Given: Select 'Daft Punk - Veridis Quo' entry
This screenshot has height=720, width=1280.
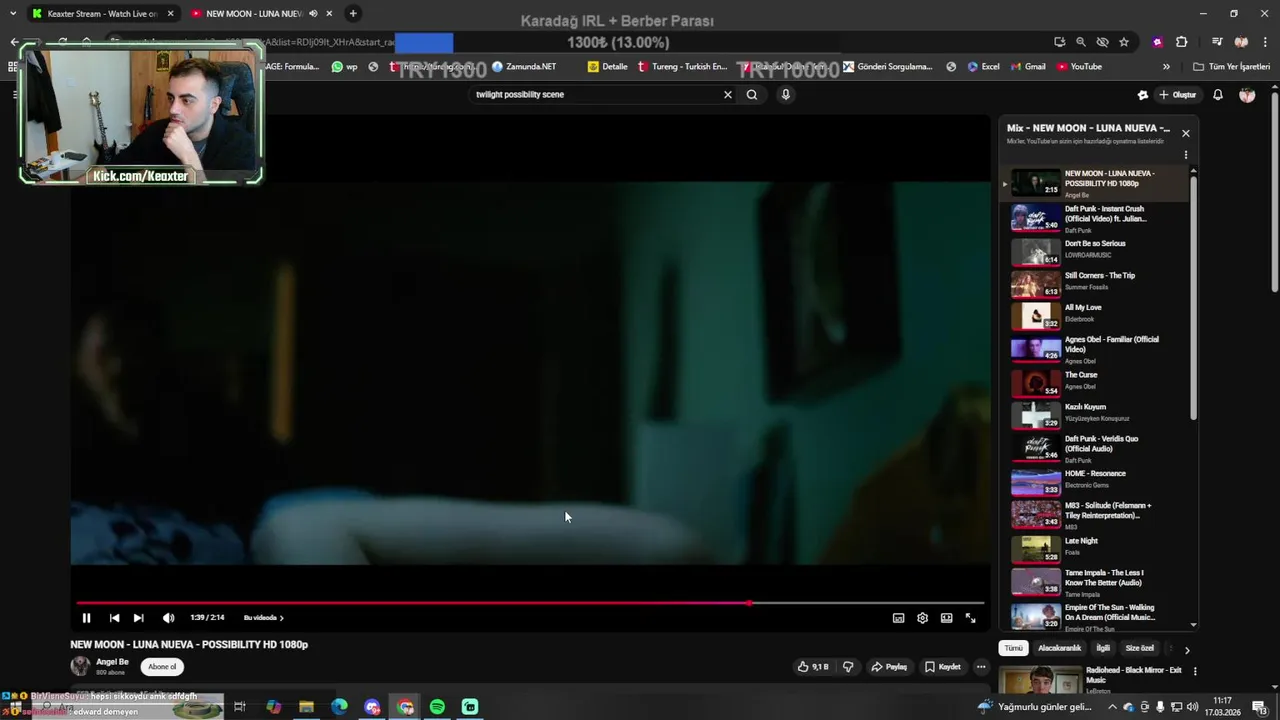Looking at the screenshot, I should click(x=1097, y=448).
